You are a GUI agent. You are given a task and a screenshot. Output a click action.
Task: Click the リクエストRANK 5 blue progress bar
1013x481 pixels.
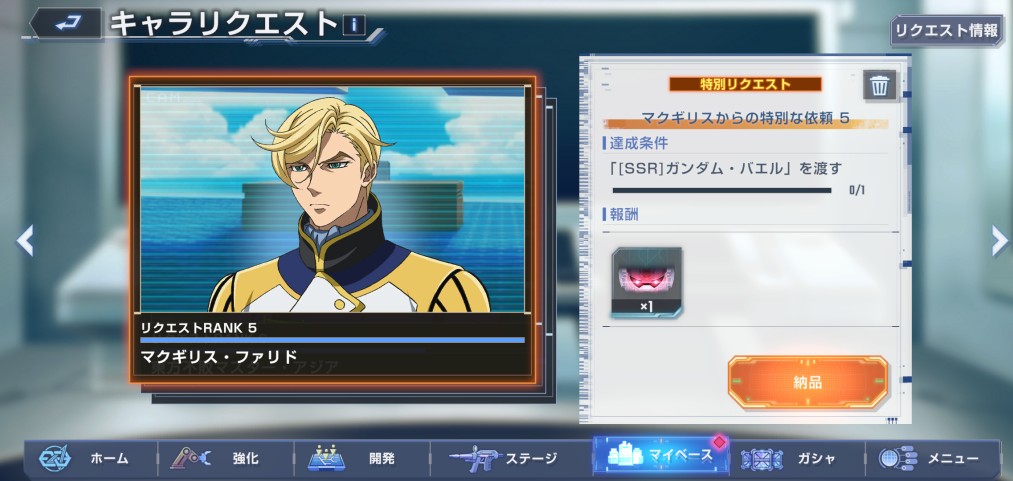click(332, 340)
